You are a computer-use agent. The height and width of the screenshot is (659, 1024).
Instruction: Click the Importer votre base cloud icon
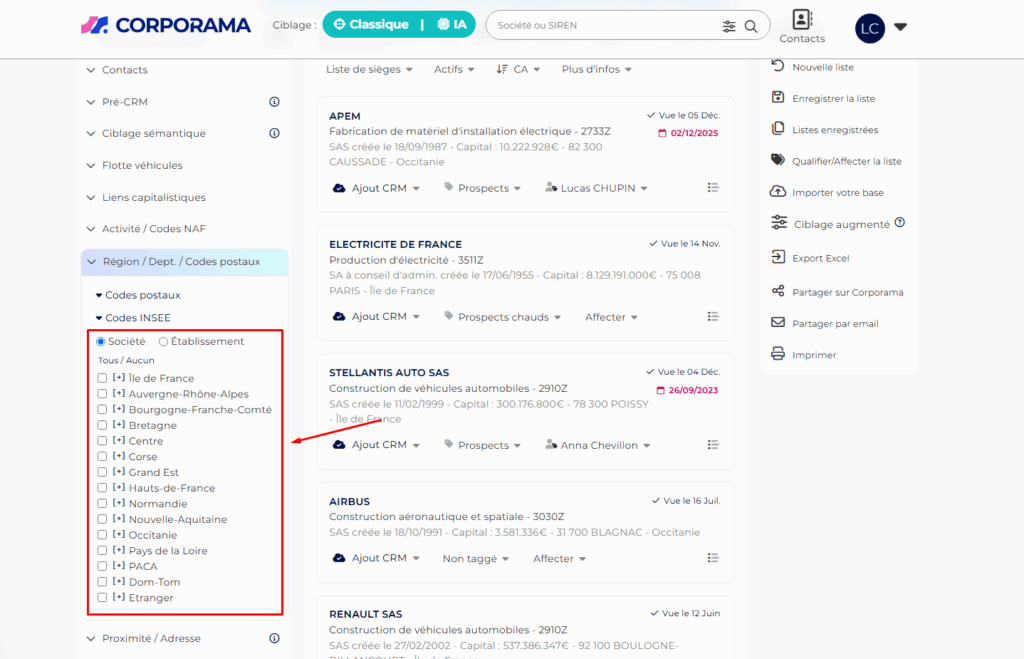click(778, 191)
